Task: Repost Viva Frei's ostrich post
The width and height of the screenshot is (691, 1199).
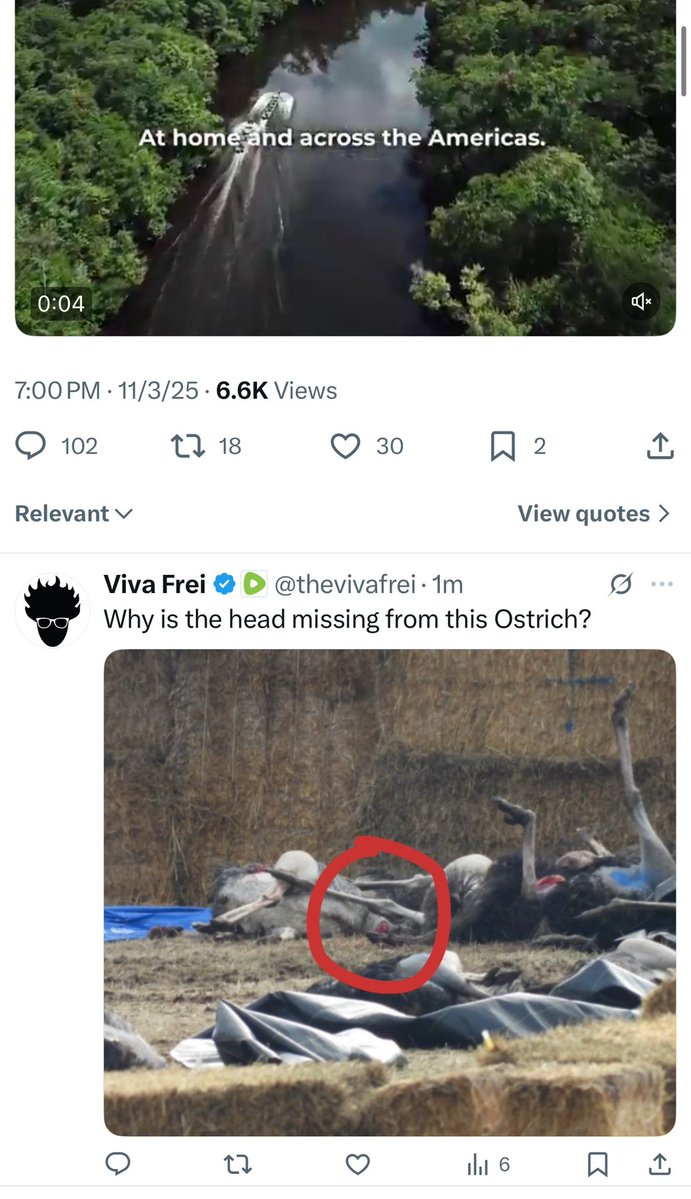Action: point(238,1164)
